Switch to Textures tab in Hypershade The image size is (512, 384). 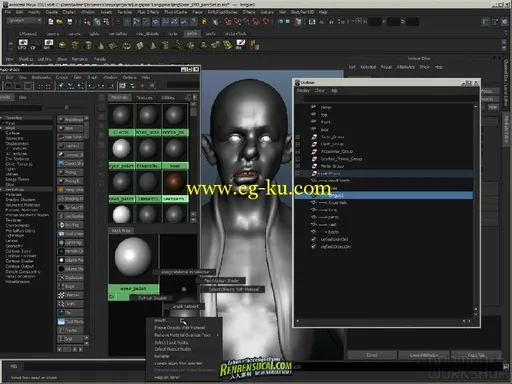coord(145,98)
